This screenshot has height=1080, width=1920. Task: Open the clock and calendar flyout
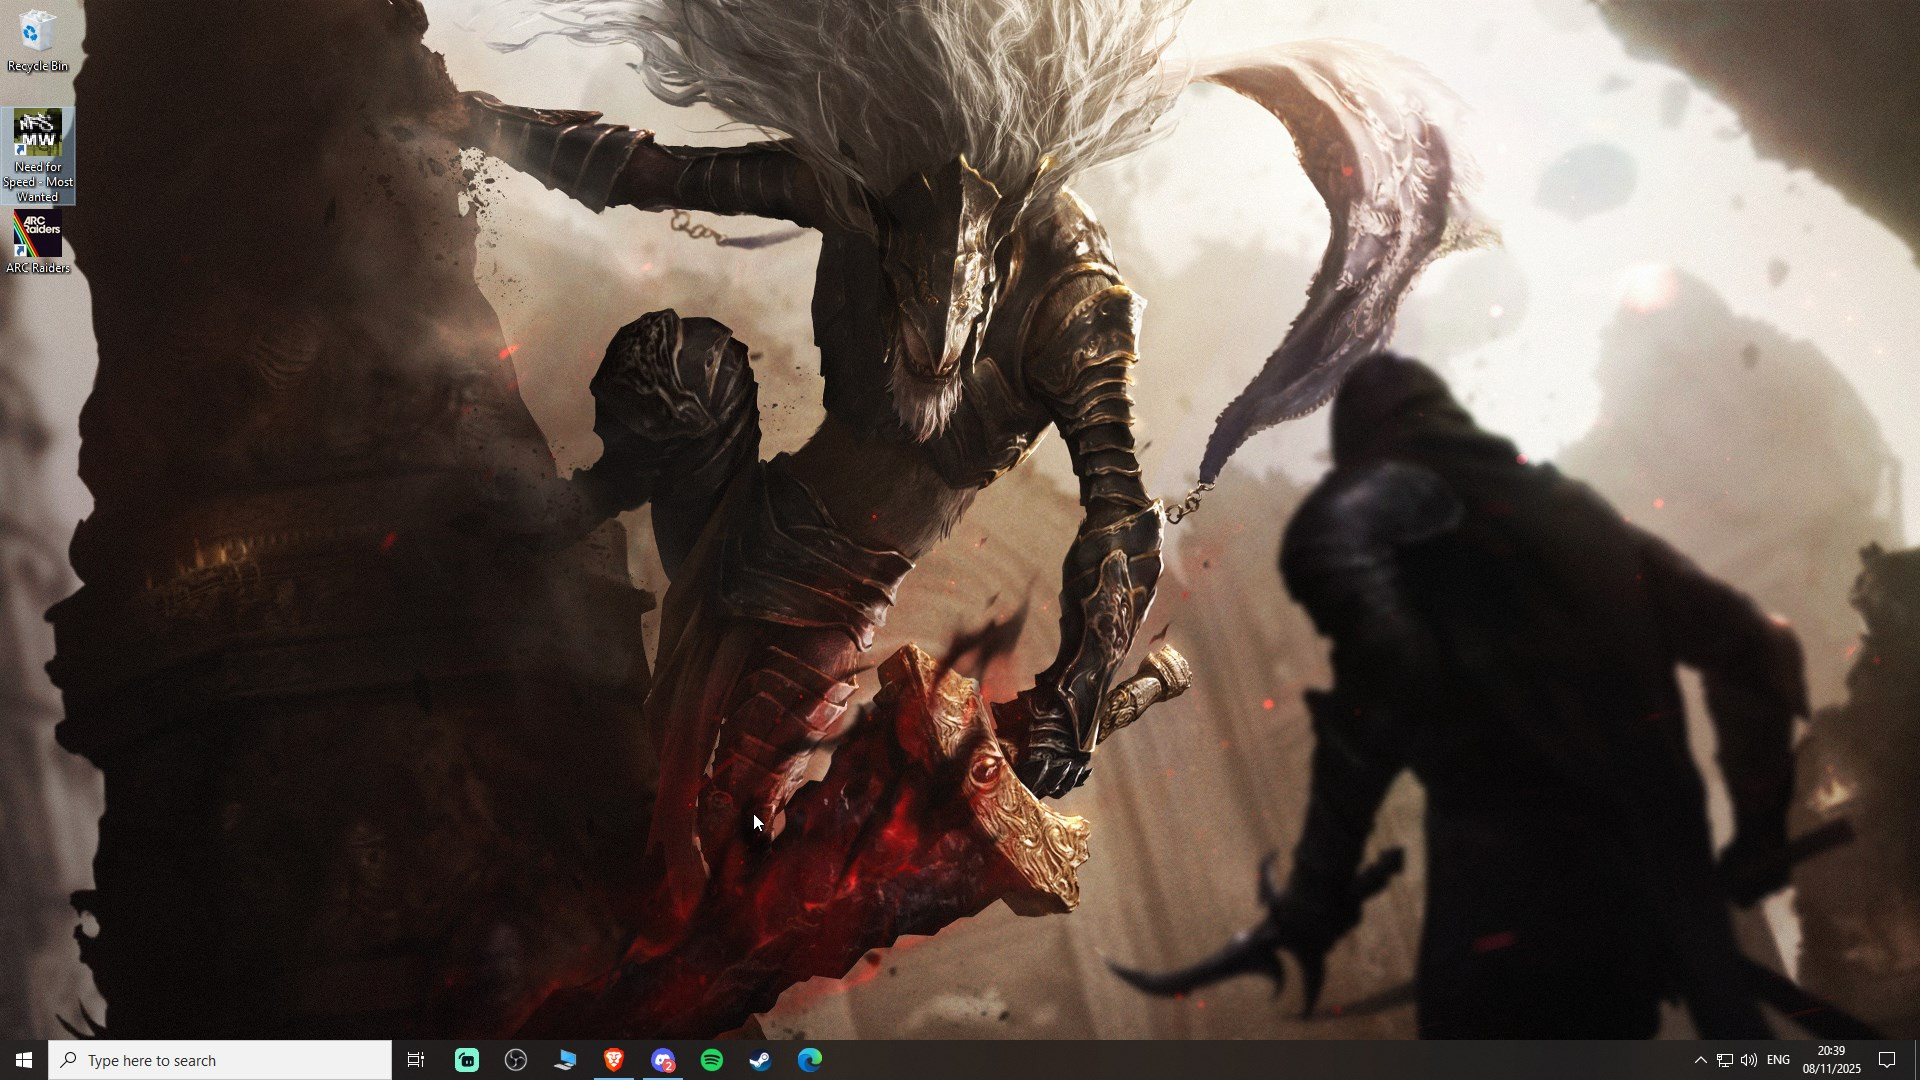[1831, 1060]
